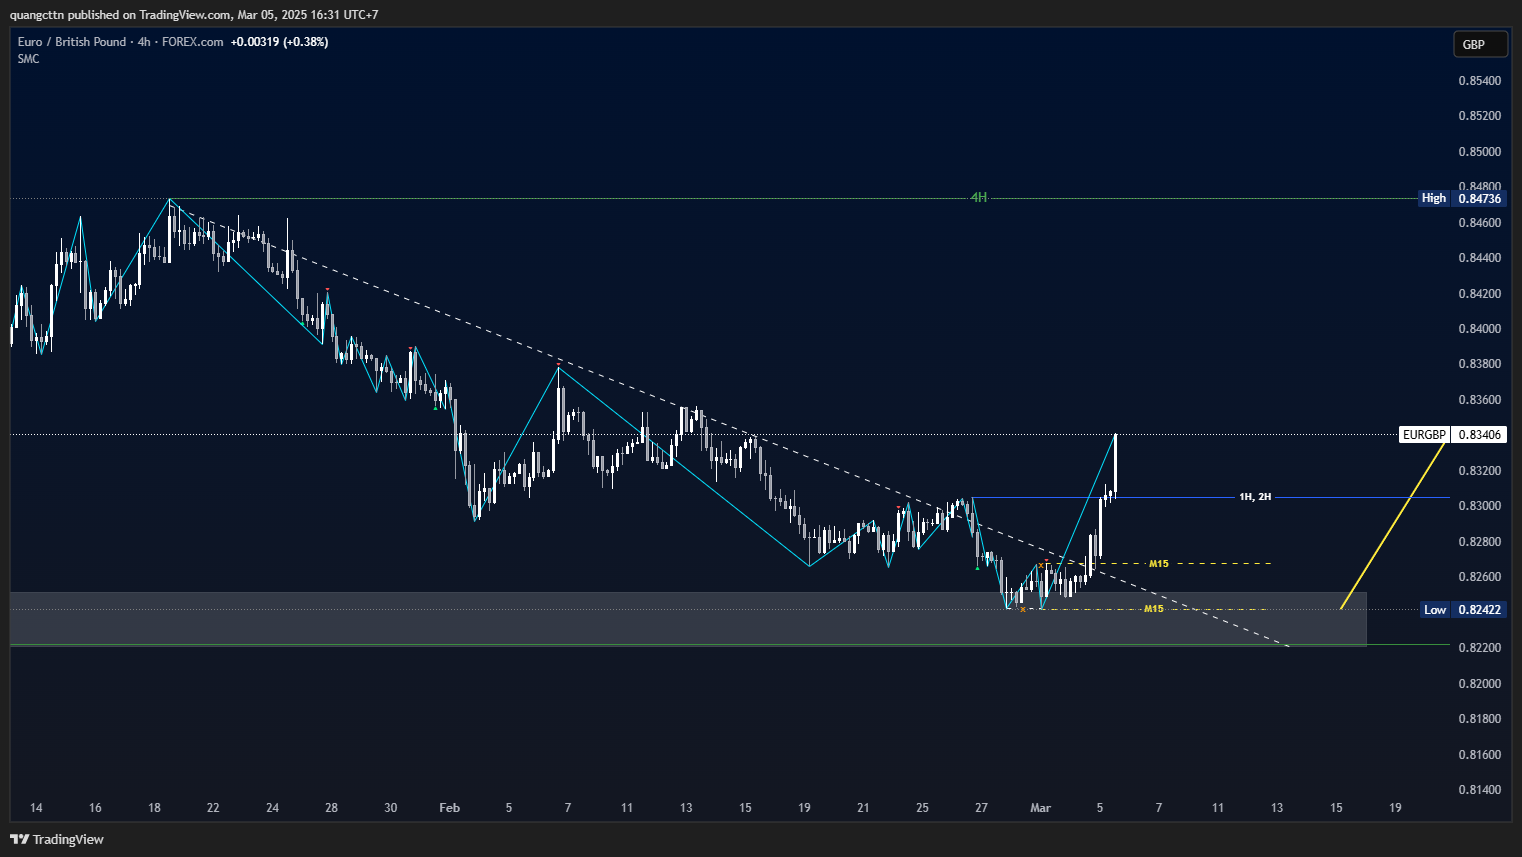Click 0.83200 on the price axis
This screenshot has width=1522, height=857.
coord(1479,471)
